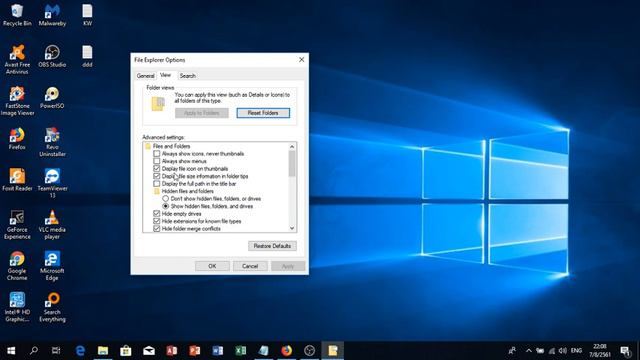
Task: Click the Restore Defaults button
Action: (x=272, y=246)
